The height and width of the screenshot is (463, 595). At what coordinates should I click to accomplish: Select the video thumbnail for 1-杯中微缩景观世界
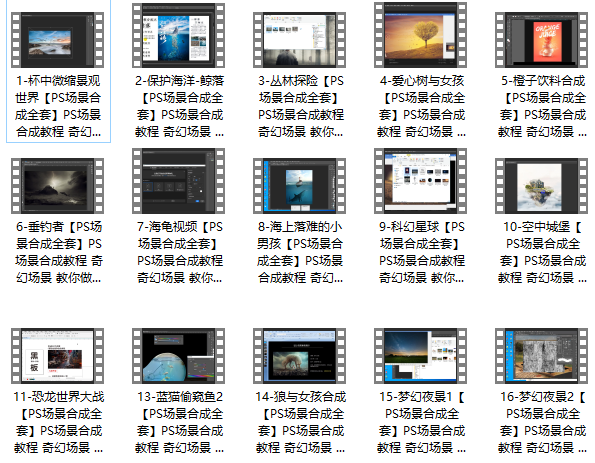point(57,39)
